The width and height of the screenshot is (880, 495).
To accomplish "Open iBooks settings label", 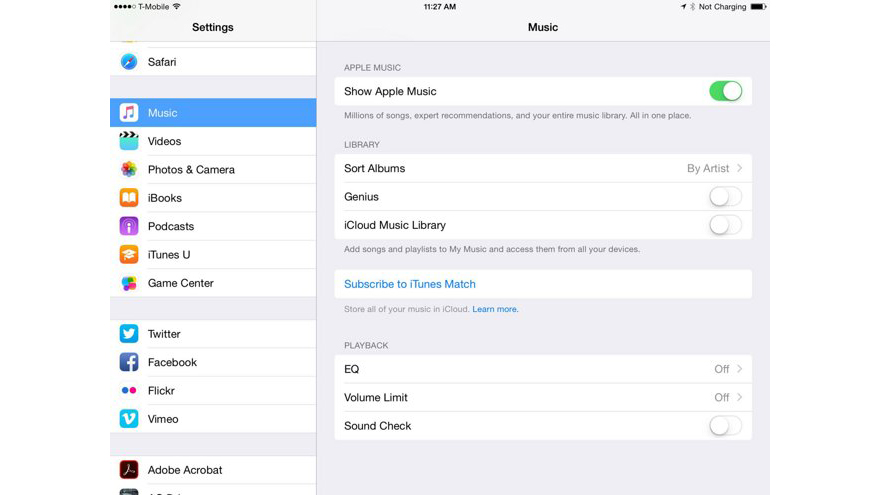I will click(x=164, y=198).
